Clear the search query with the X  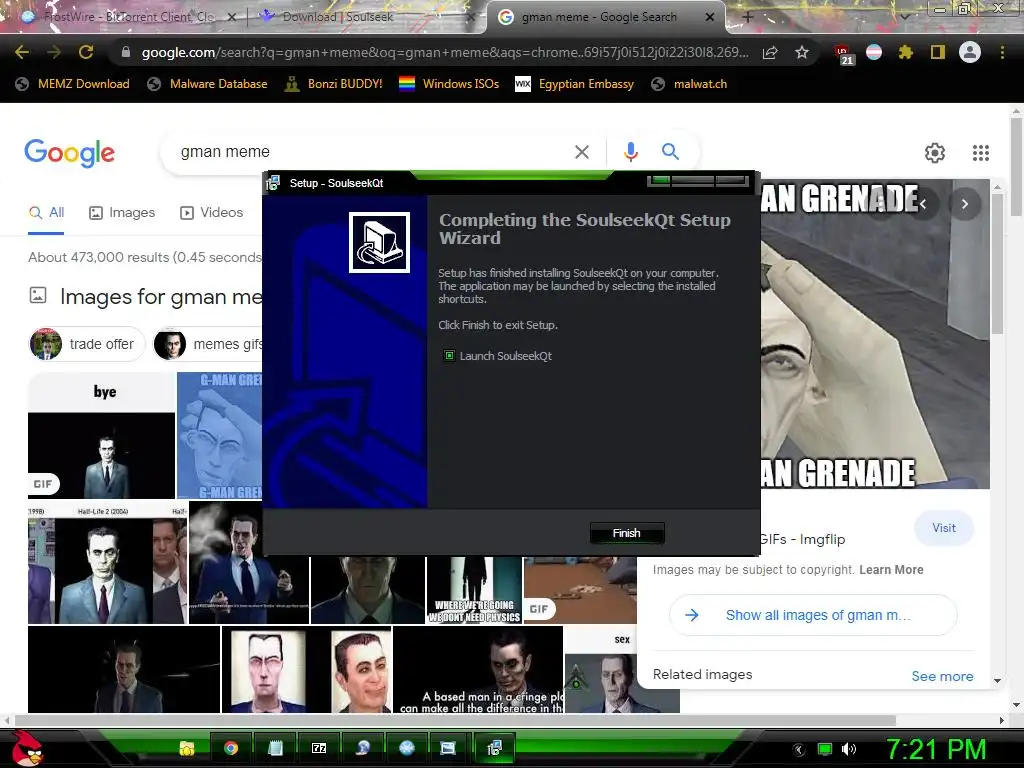[x=581, y=152]
